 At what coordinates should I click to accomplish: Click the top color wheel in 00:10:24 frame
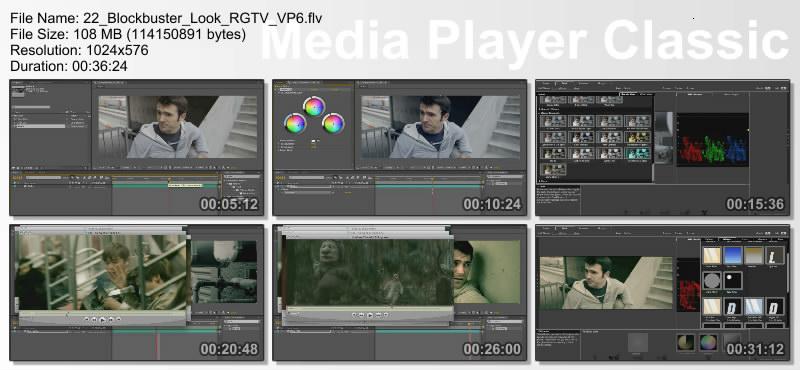pos(314,106)
